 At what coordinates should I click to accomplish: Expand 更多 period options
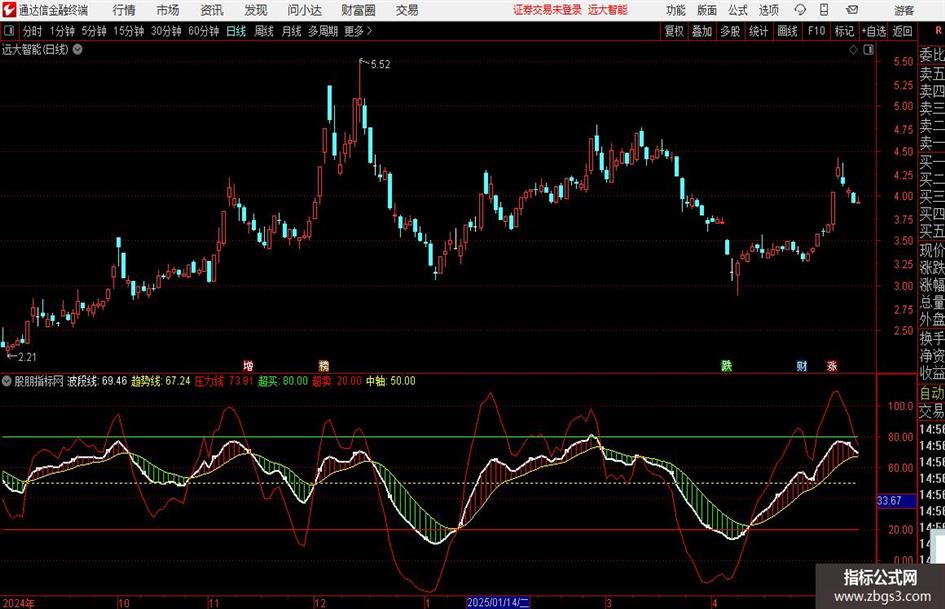pyautogui.click(x=358, y=31)
